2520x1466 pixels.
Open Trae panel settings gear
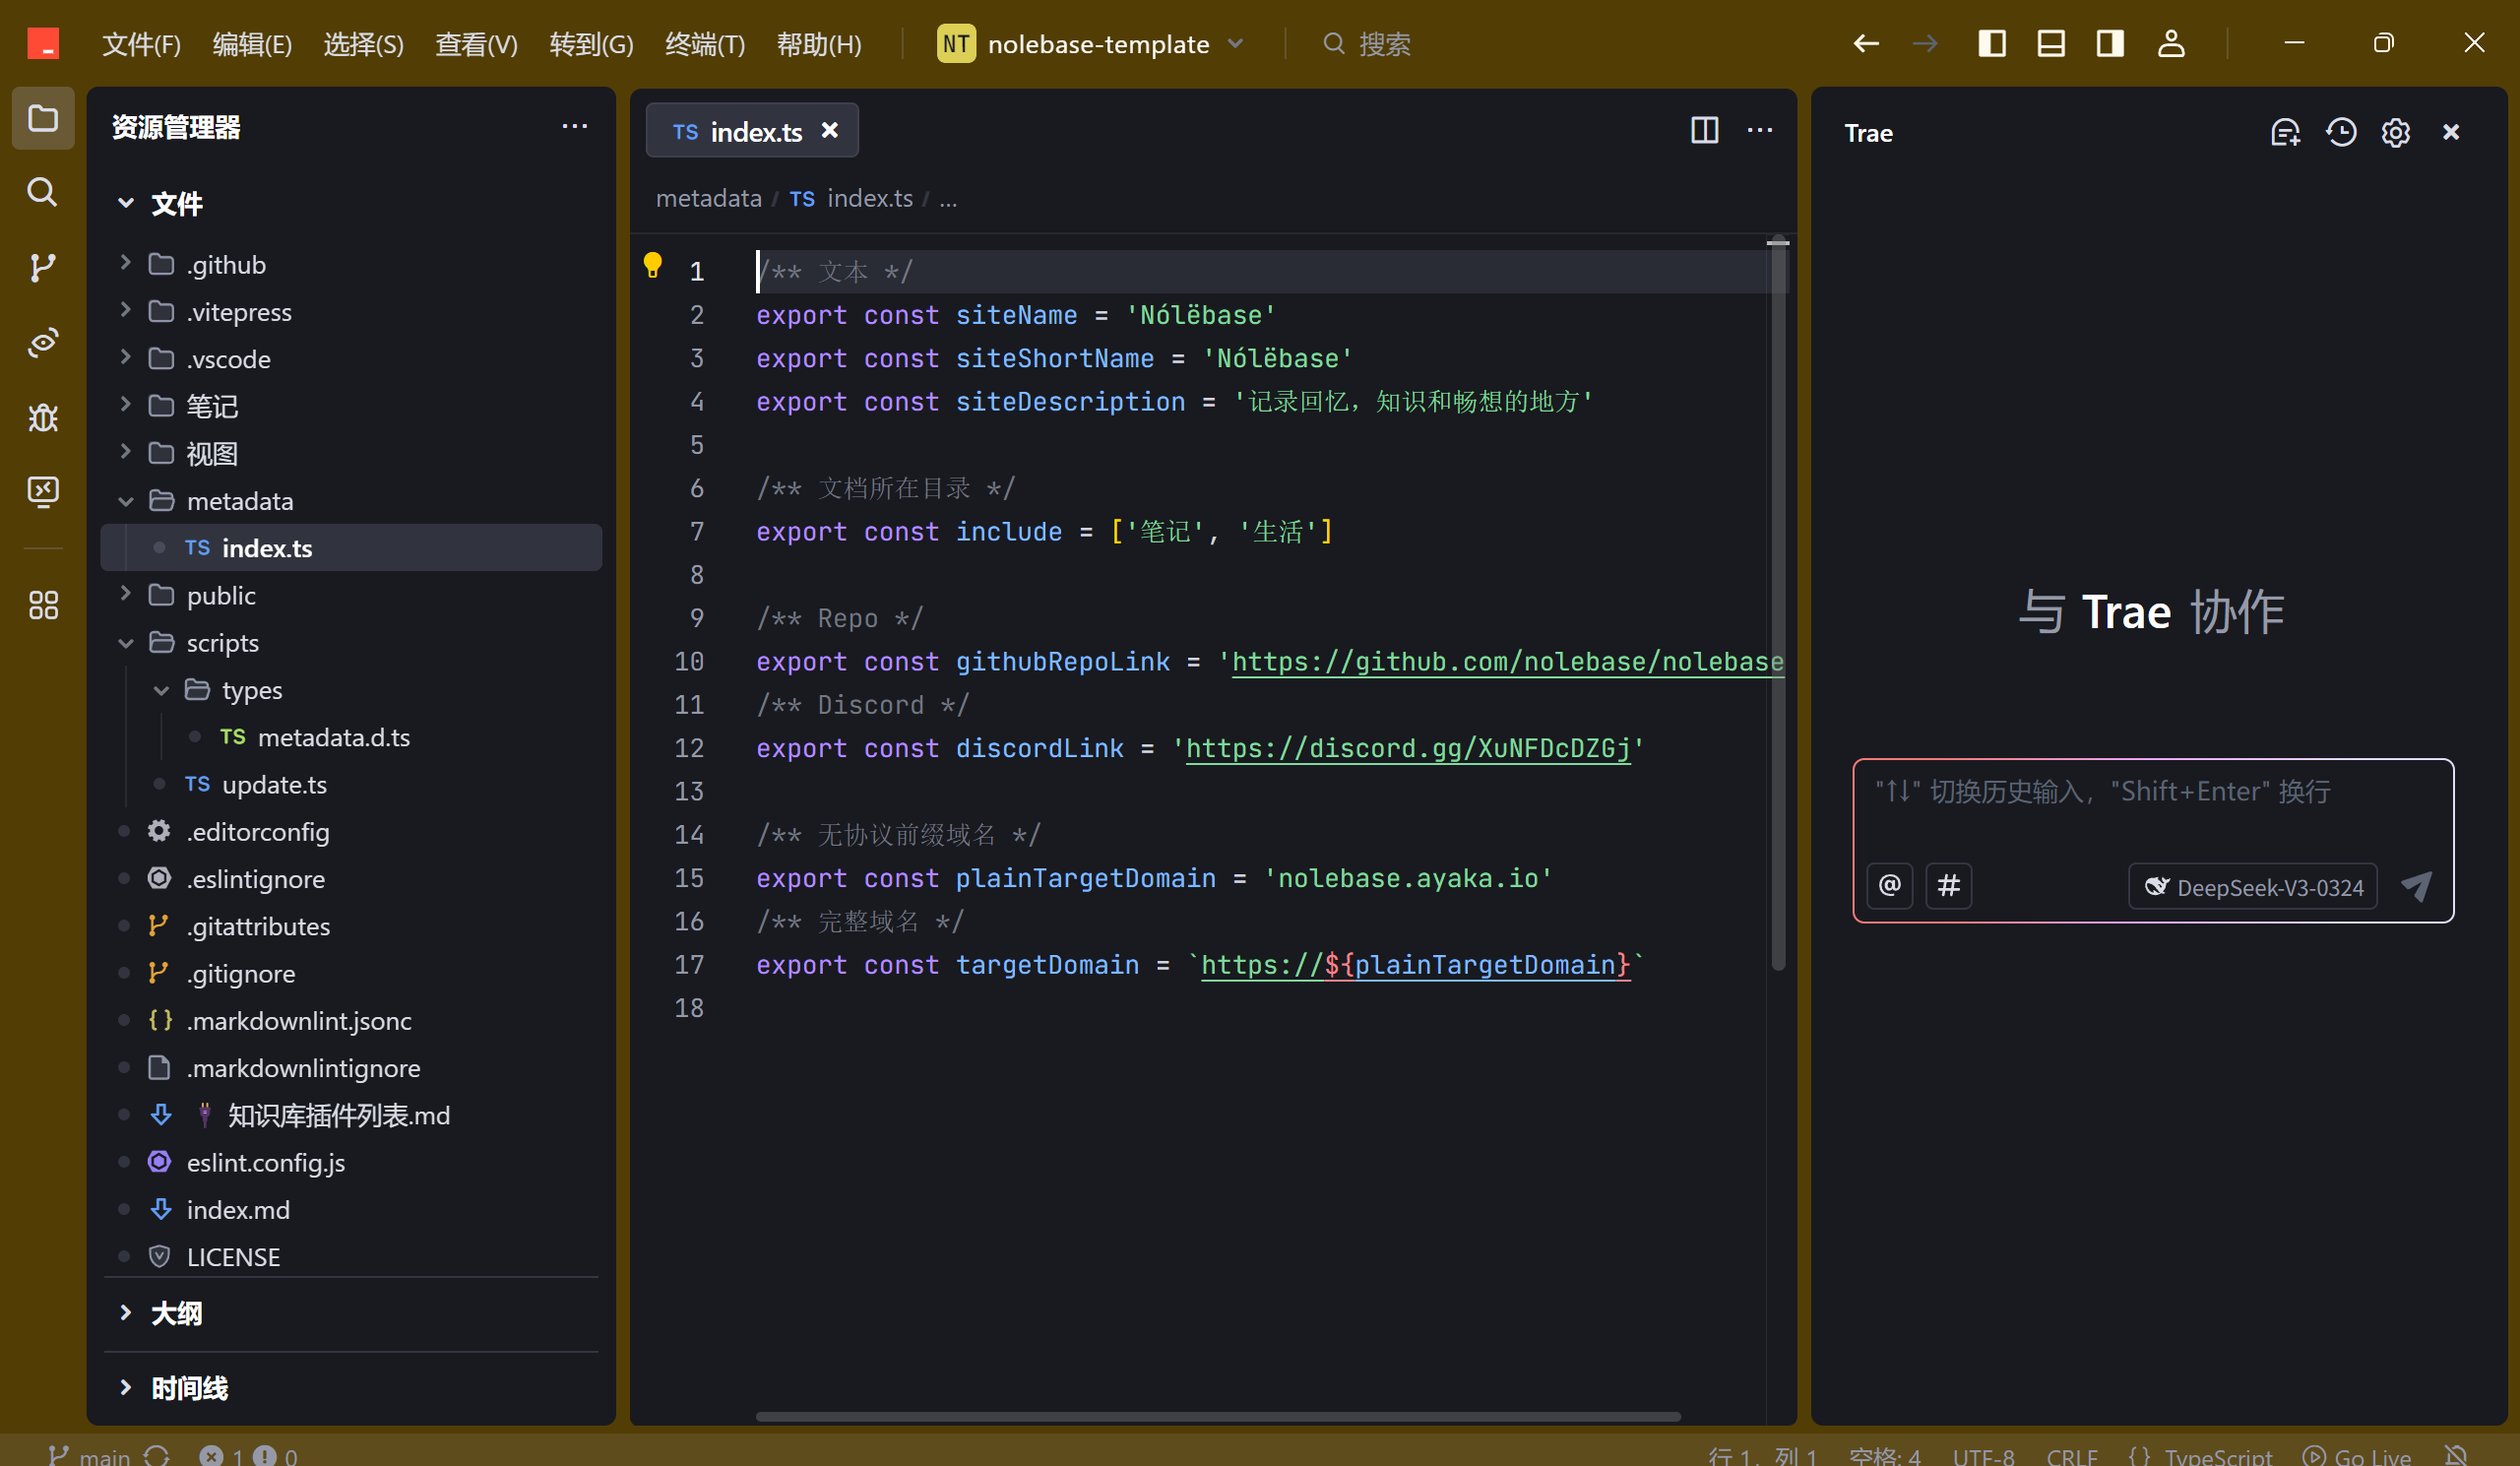pyautogui.click(x=2395, y=132)
